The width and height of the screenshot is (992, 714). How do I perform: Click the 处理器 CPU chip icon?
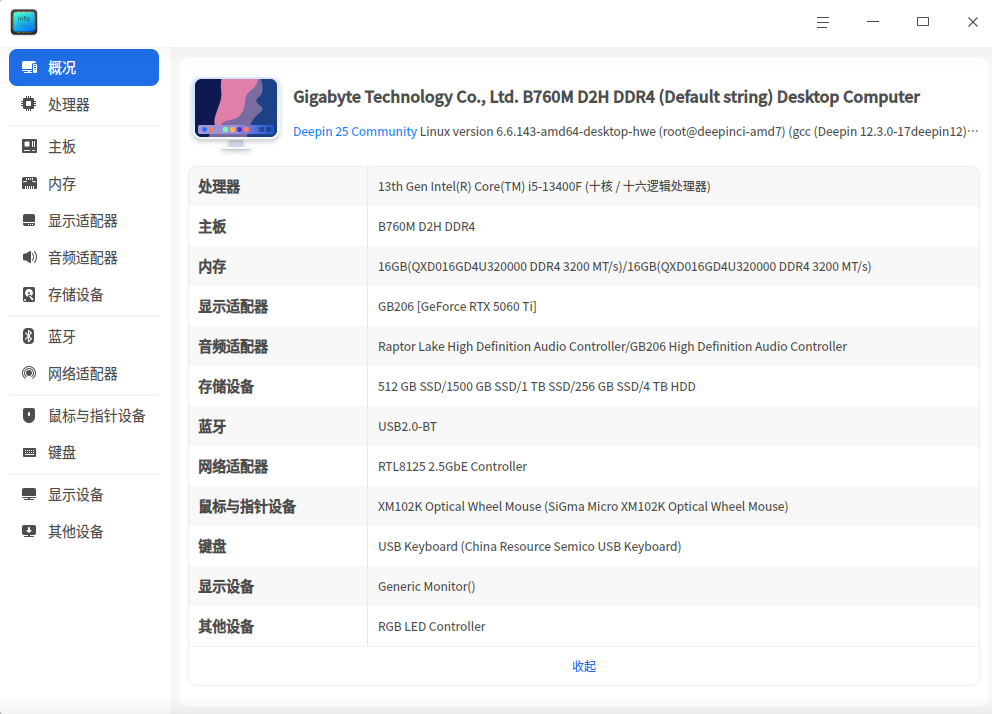(29, 104)
